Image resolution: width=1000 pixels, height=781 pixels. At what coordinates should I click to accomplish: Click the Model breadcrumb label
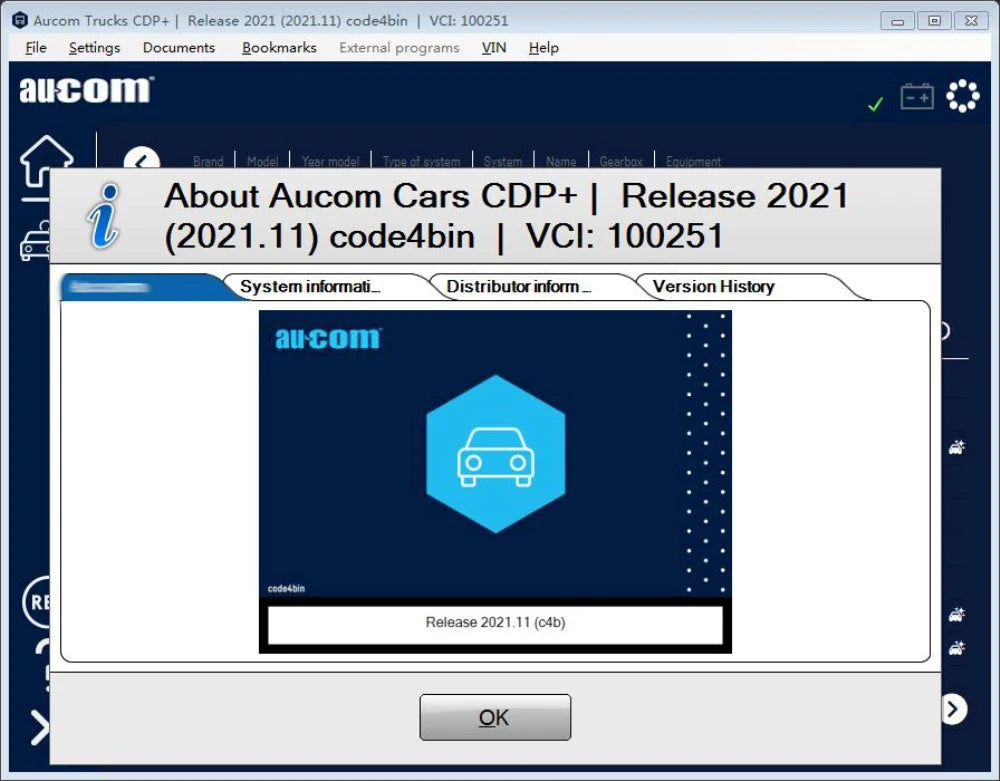(x=263, y=161)
